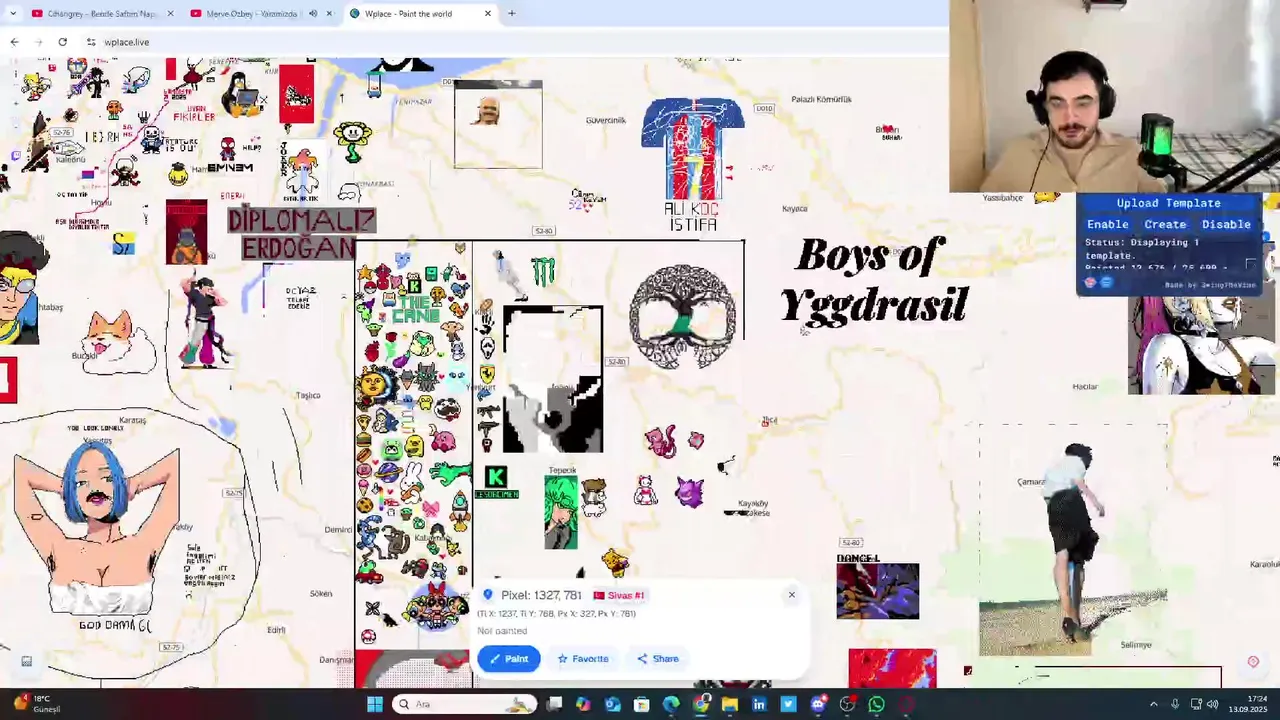Screen dimensions: 1280x720
Task: Click the site information icon in address bar
Action: tap(91, 42)
